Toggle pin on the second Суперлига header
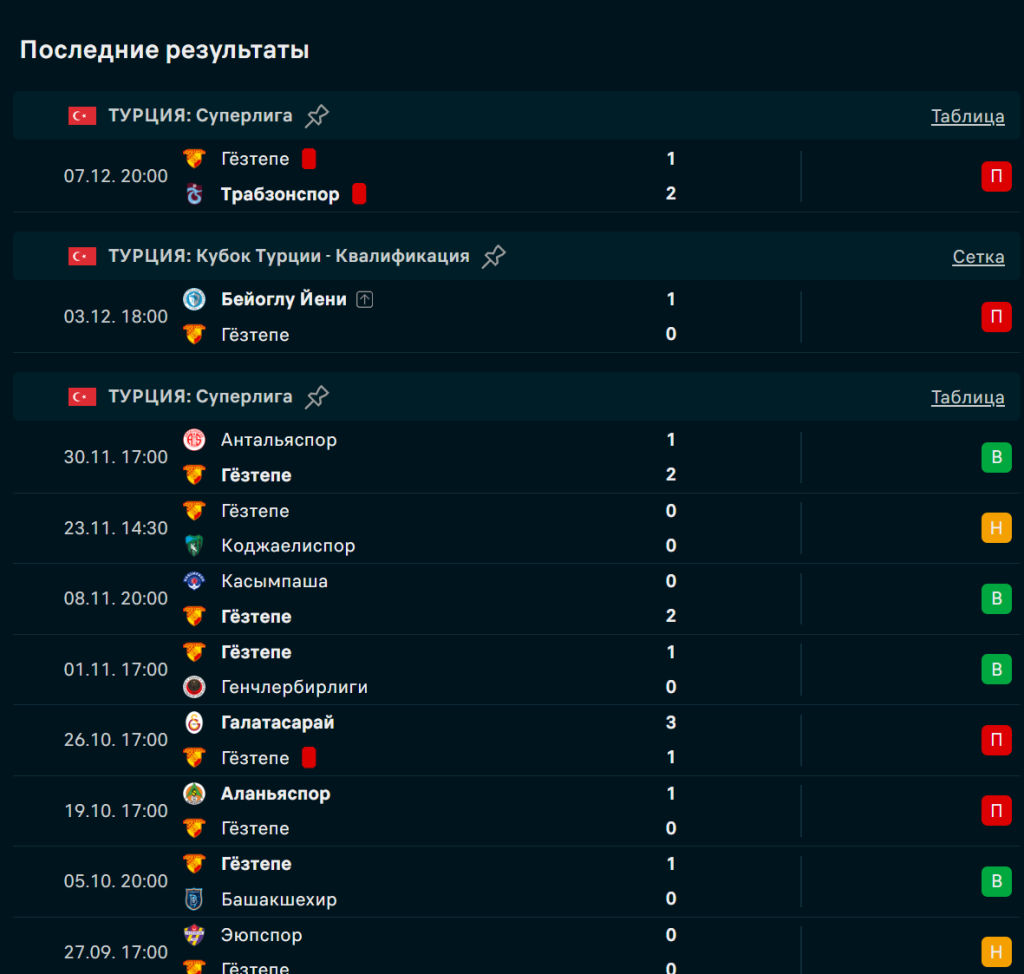 [x=317, y=397]
